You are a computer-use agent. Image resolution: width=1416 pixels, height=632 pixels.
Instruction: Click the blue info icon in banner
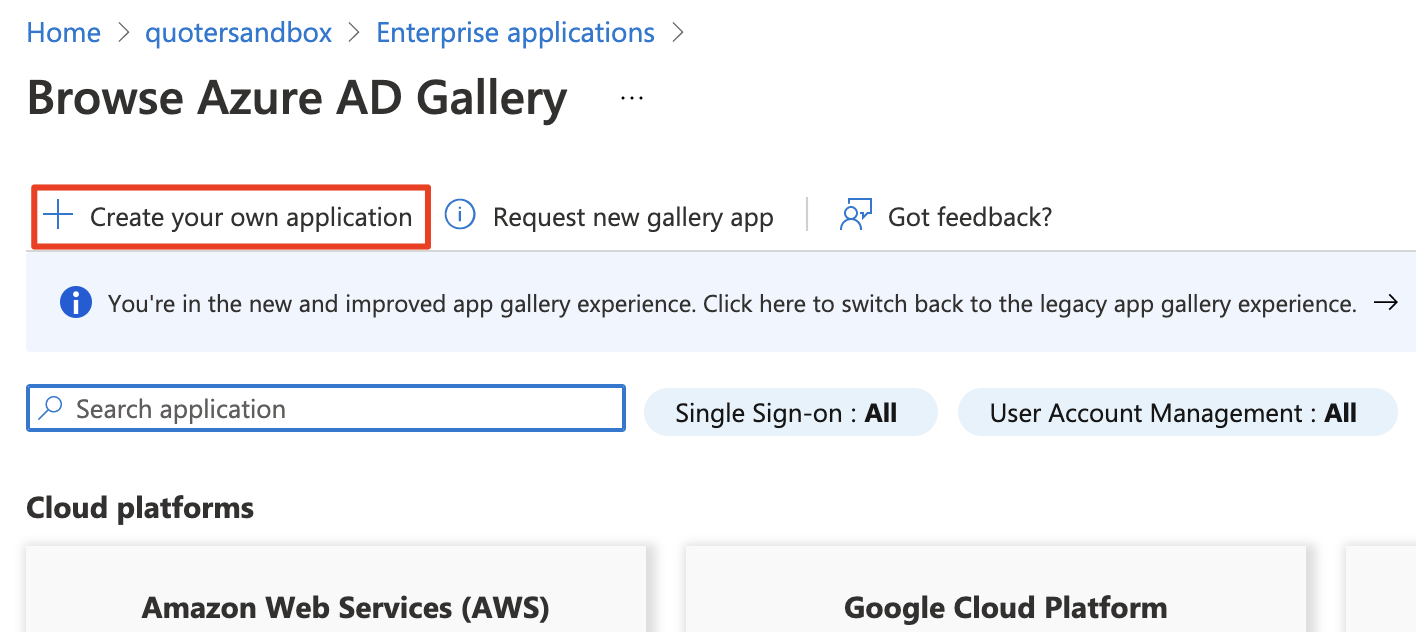click(x=76, y=303)
